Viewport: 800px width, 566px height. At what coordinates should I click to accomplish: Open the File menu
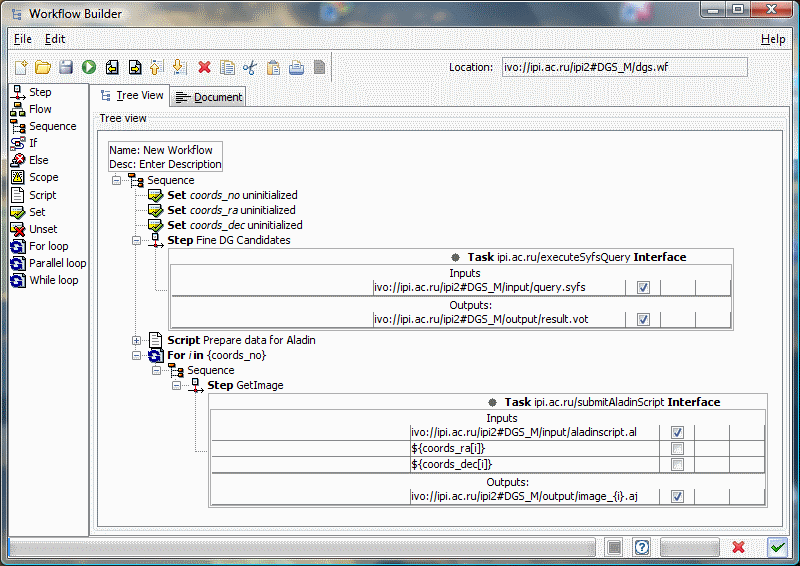tap(22, 39)
